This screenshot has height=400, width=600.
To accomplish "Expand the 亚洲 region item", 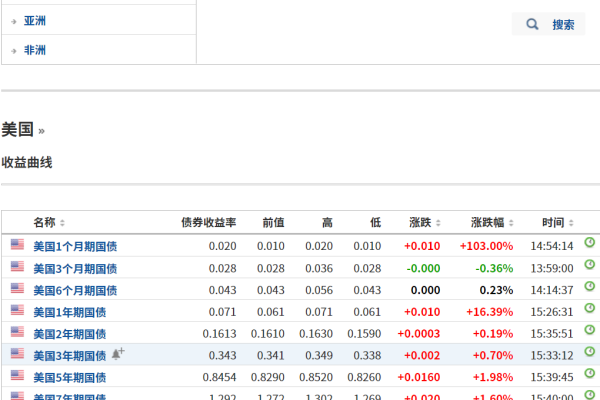I will click(34, 20).
